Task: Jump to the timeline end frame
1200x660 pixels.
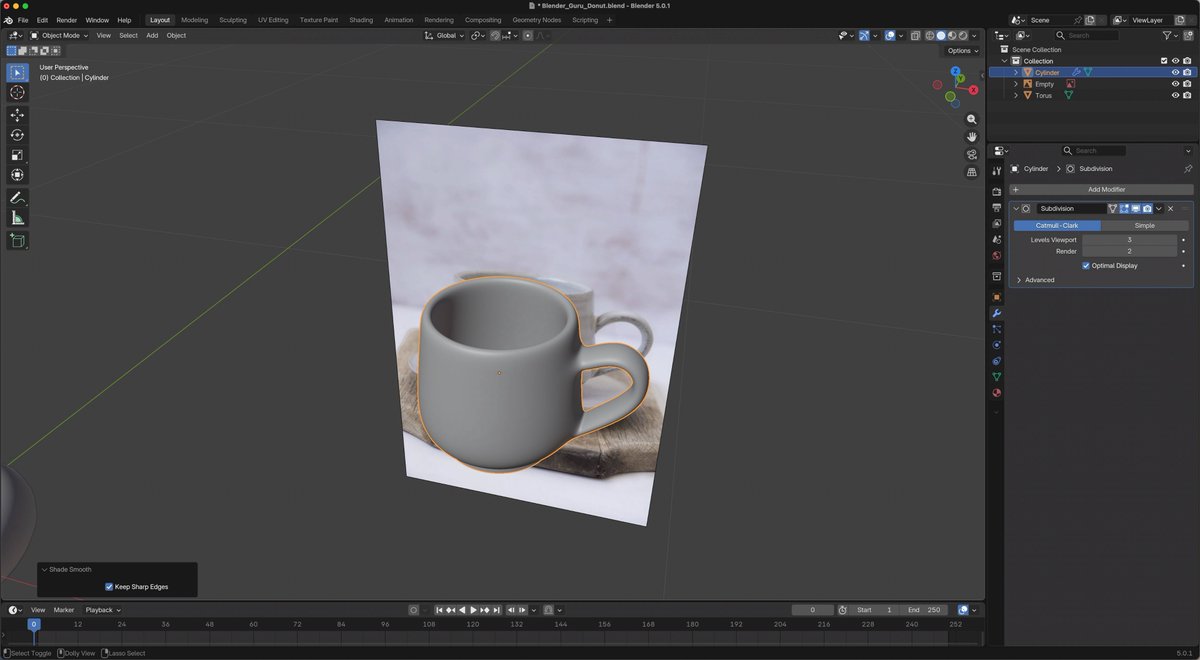Action: tap(497, 610)
